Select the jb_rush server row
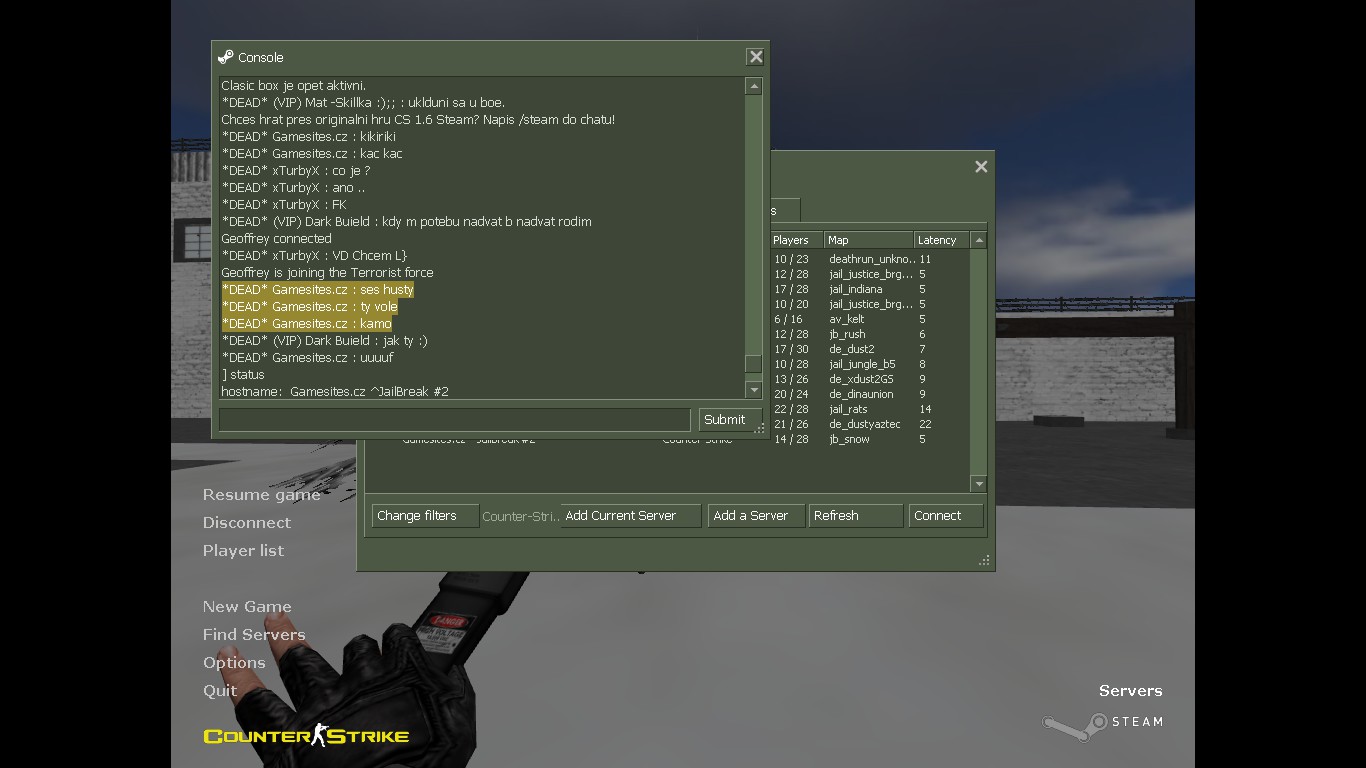The image size is (1366, 768). [x=870, y=334]
